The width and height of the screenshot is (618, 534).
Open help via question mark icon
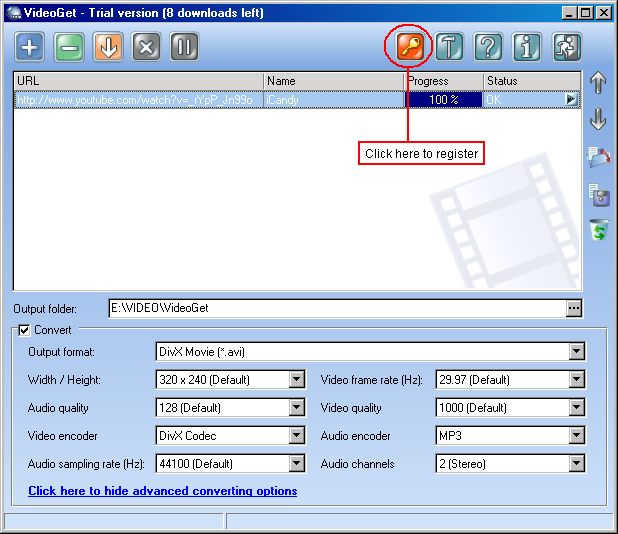pyautogui.click(x=488, y=47)
